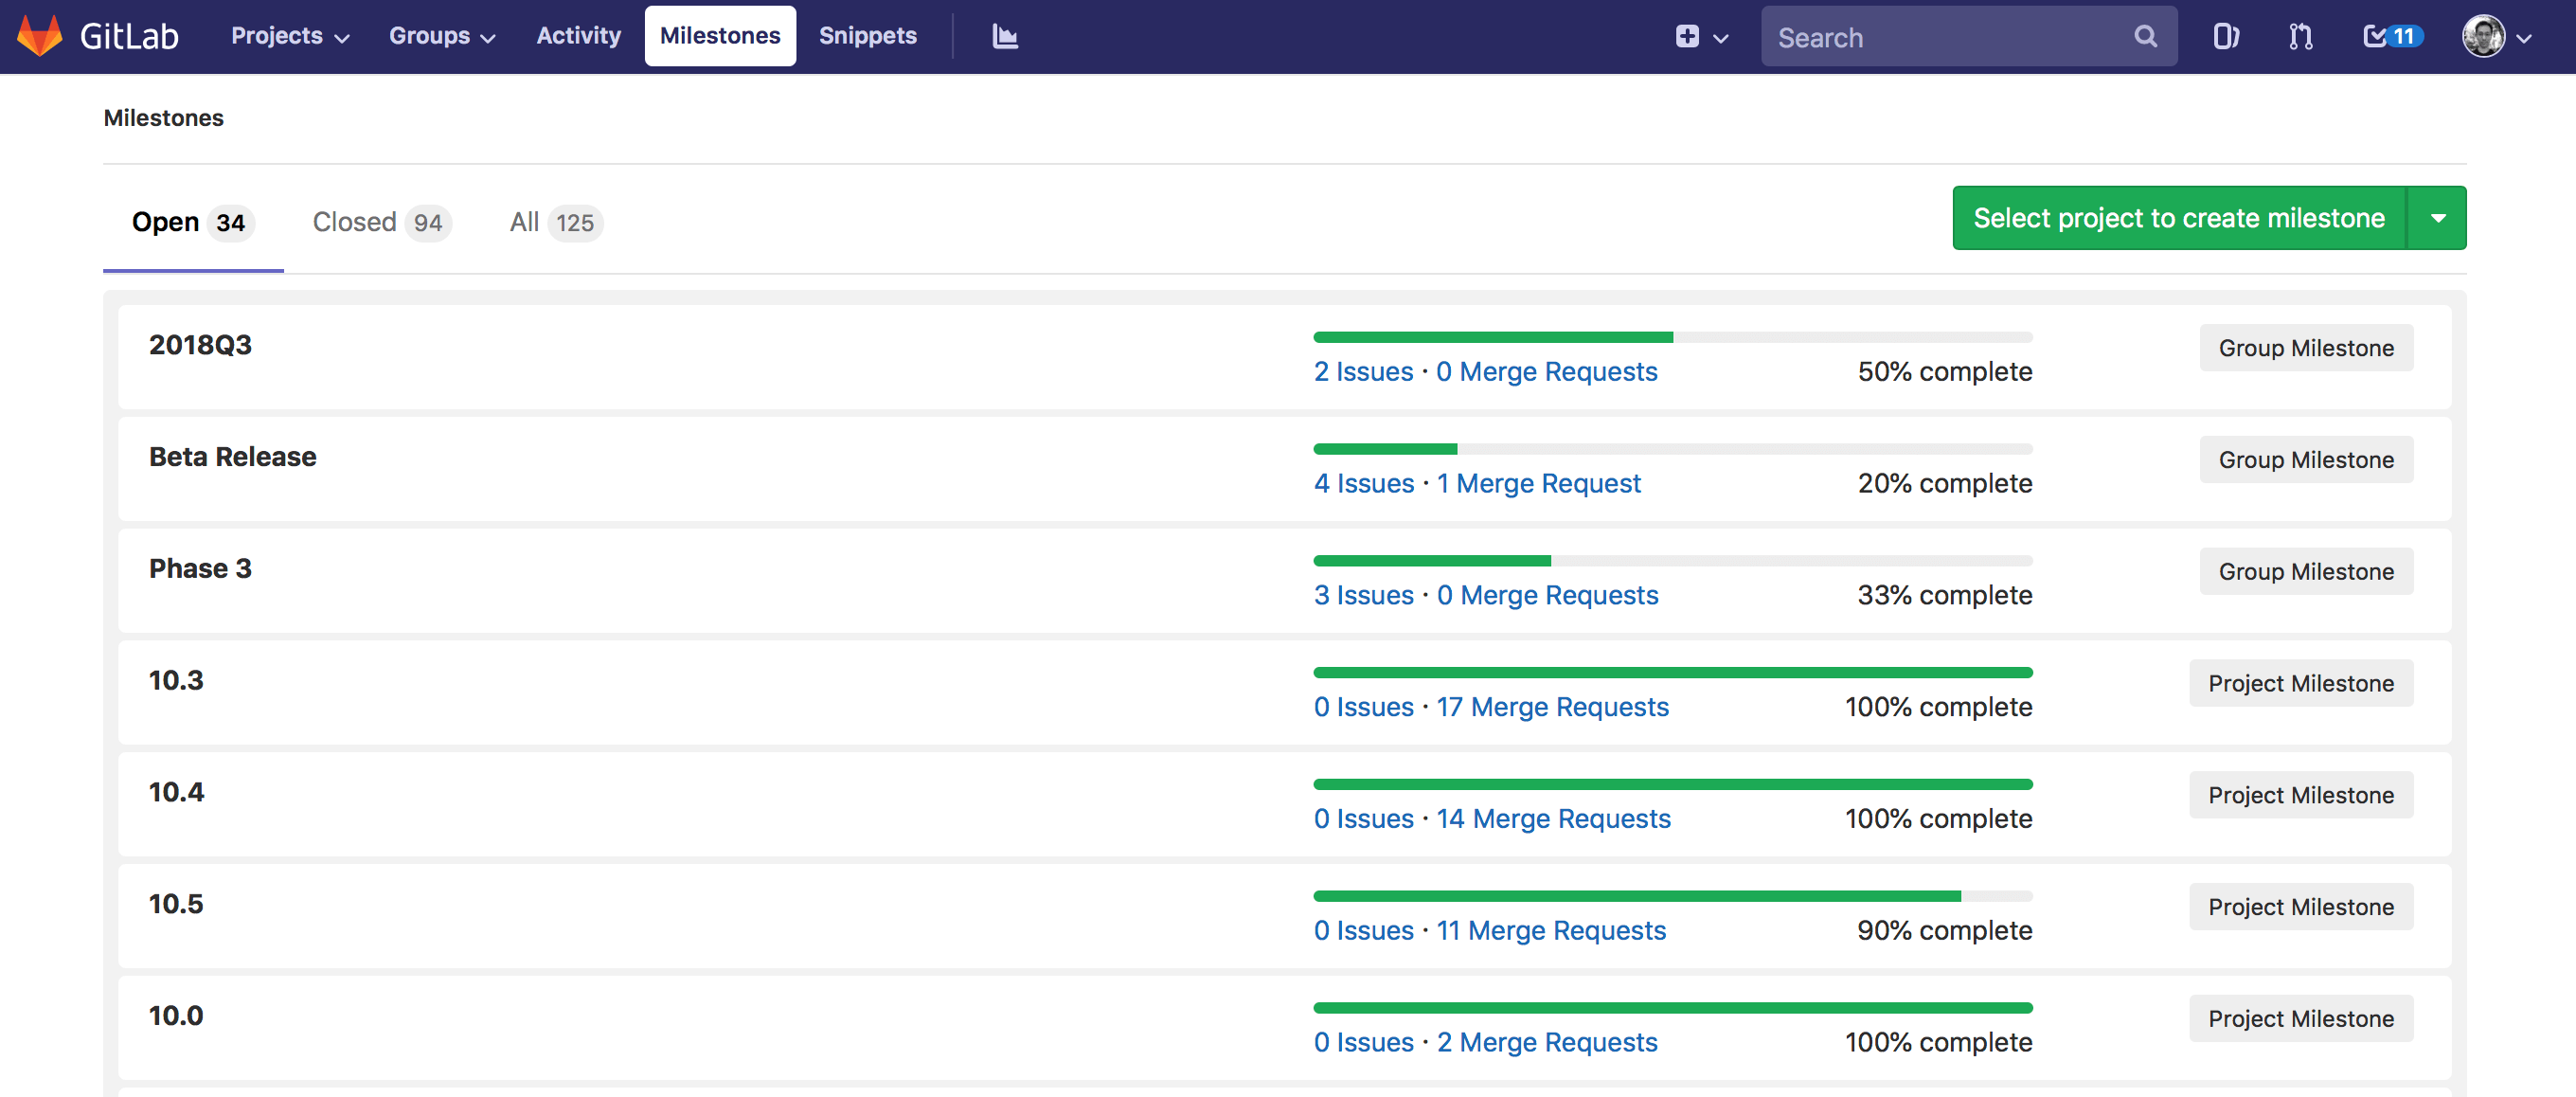Click the user avatar picture
The image size is (2576, 1097).
point(2483,37)
